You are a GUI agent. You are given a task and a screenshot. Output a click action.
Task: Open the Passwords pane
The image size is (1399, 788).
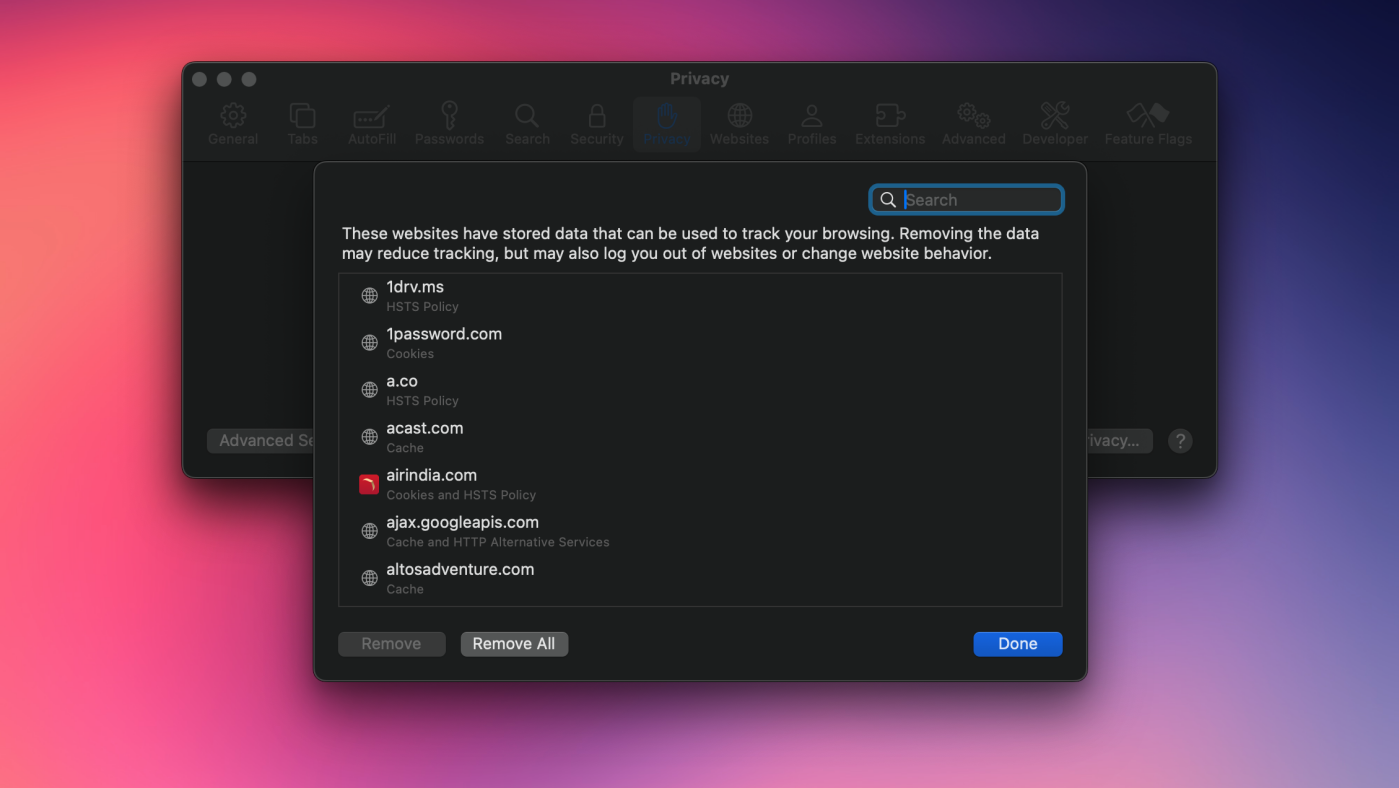tap(449, 124)
